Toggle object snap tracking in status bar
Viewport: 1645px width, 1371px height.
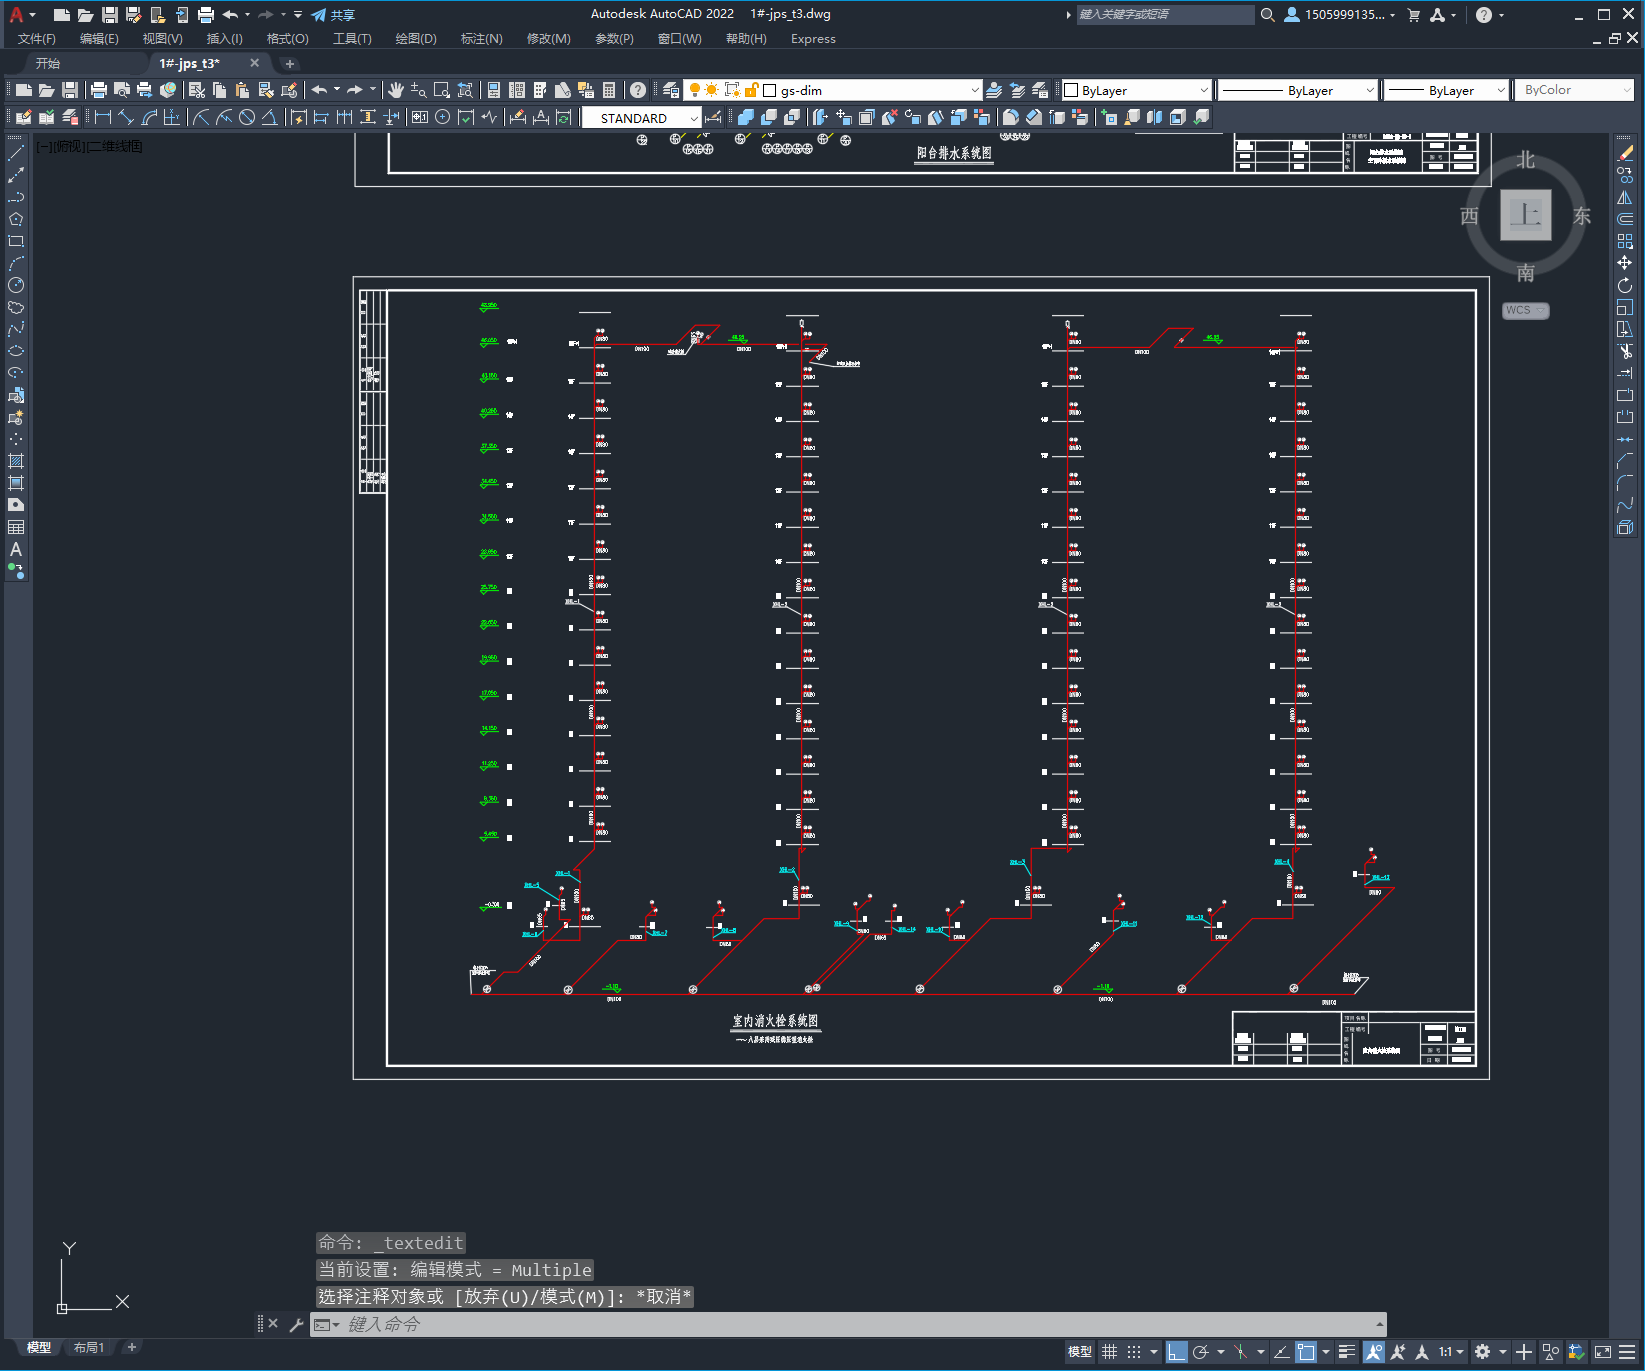(1281, 1352)
